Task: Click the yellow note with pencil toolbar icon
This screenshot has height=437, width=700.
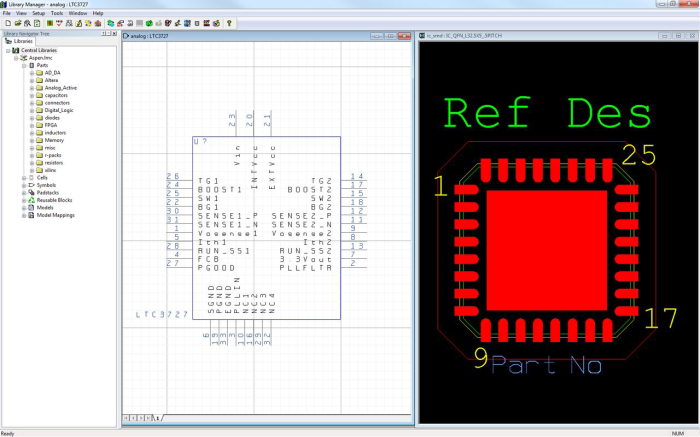Action: coord(79,23)
